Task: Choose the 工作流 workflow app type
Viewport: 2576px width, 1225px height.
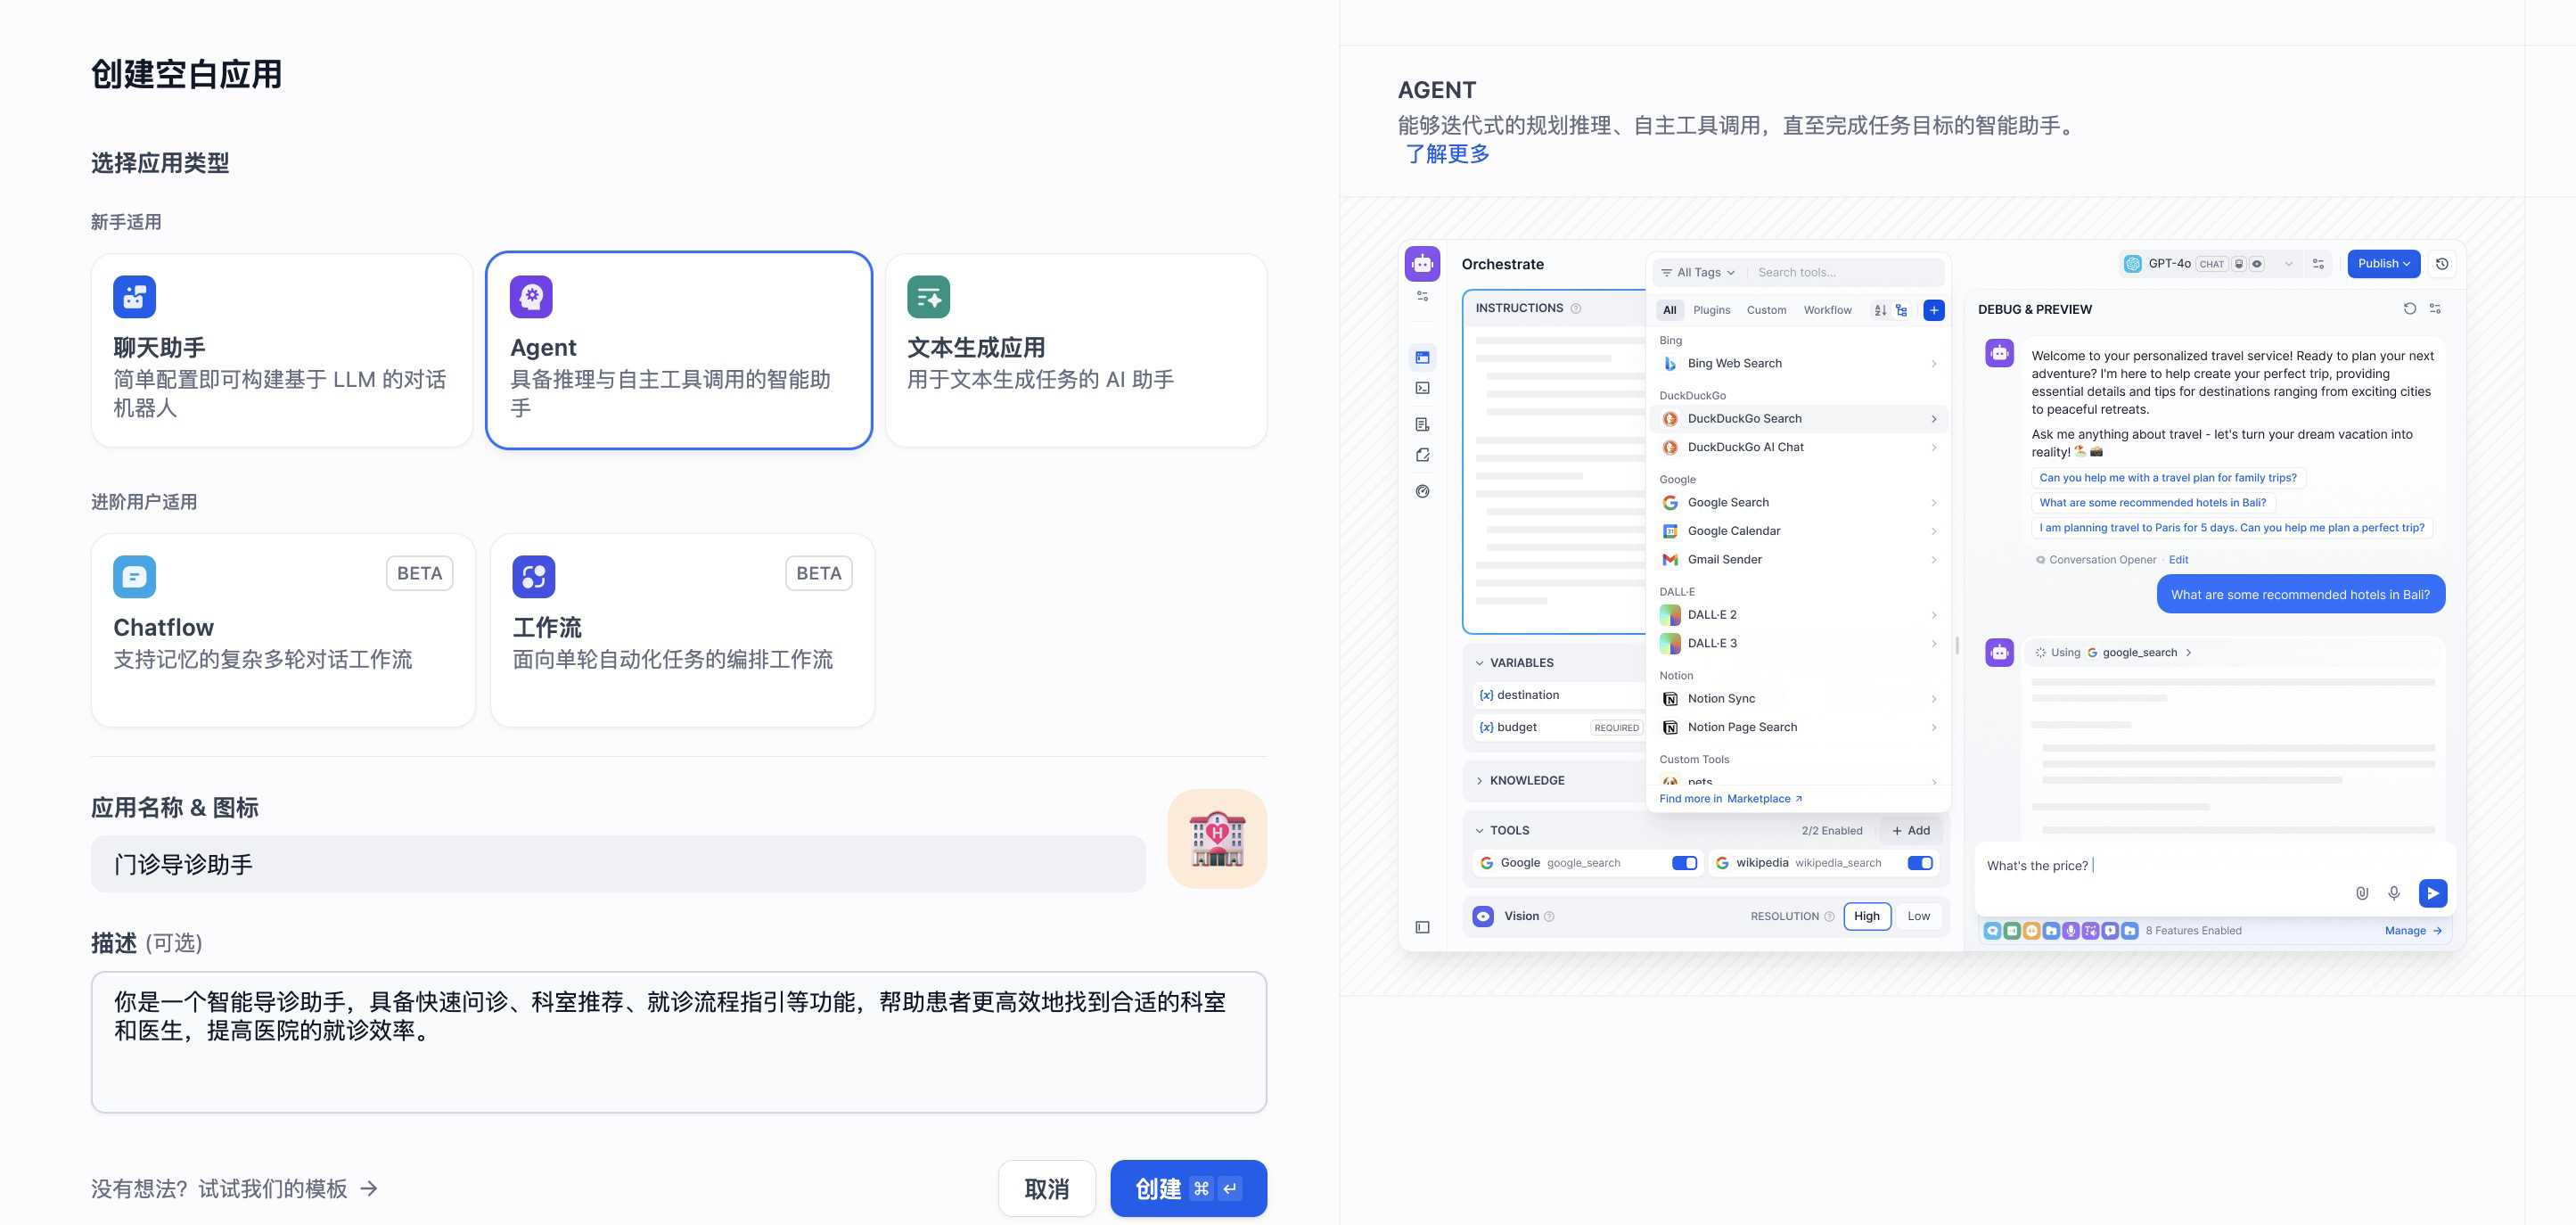Action: pos(681,629)
